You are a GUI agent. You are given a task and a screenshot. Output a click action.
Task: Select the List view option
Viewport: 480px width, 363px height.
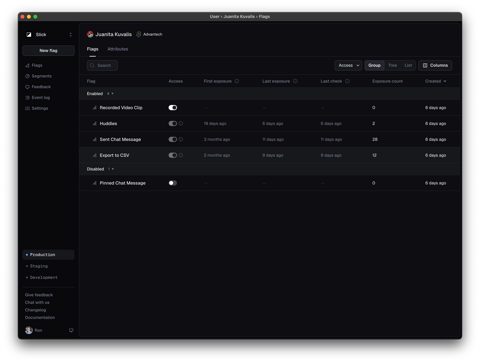click(x=408, y=66)
